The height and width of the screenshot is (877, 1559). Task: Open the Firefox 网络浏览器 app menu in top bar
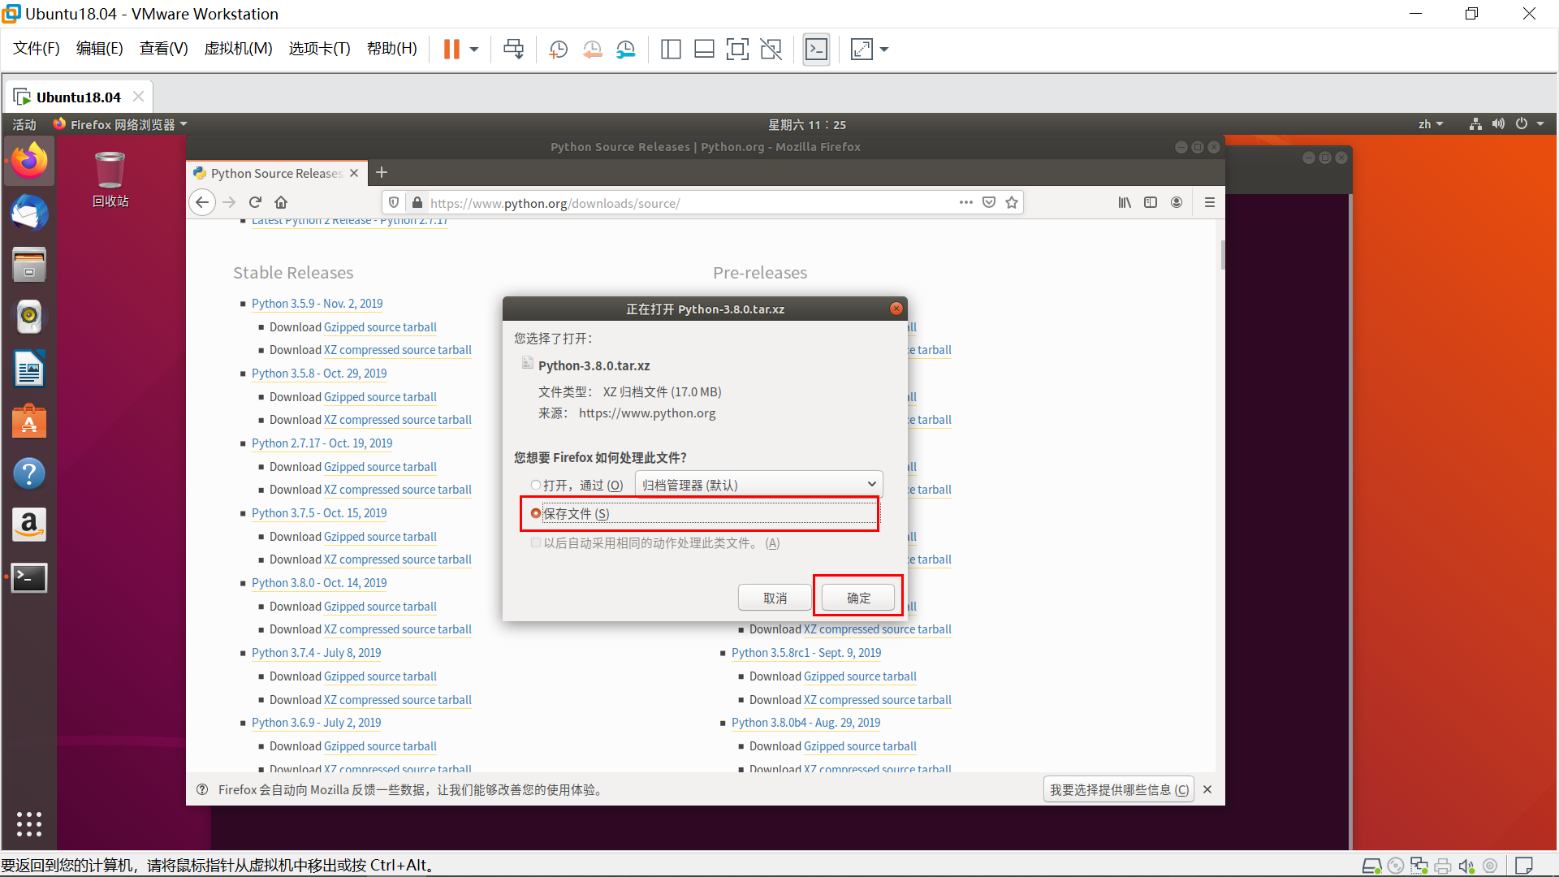(120, 124)
